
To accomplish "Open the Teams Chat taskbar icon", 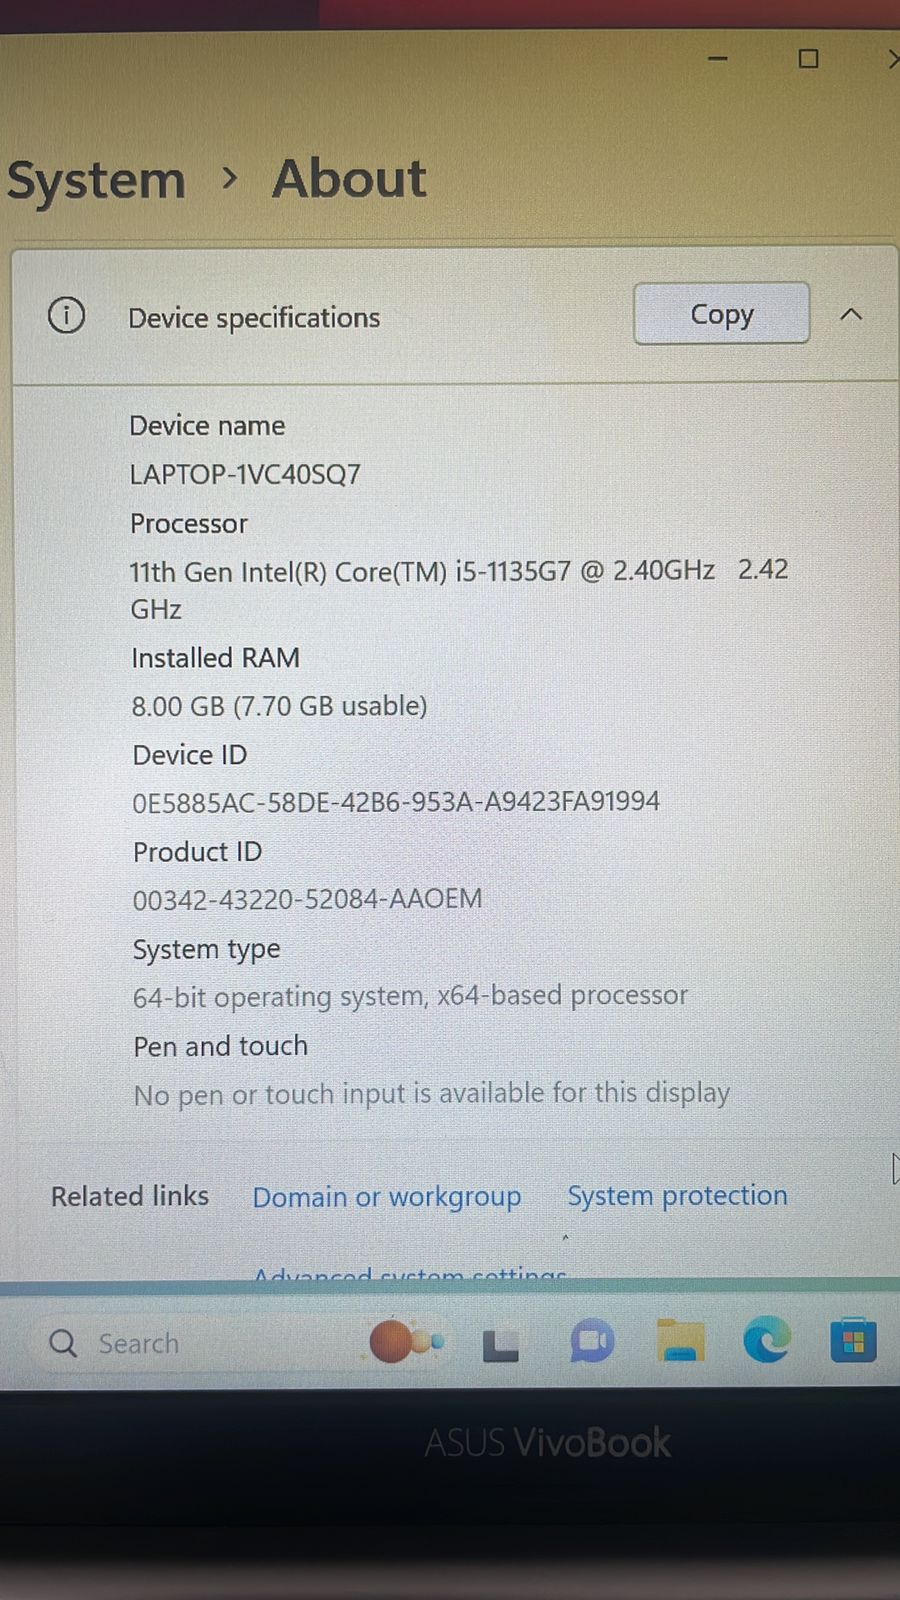I will (592, 1342).
